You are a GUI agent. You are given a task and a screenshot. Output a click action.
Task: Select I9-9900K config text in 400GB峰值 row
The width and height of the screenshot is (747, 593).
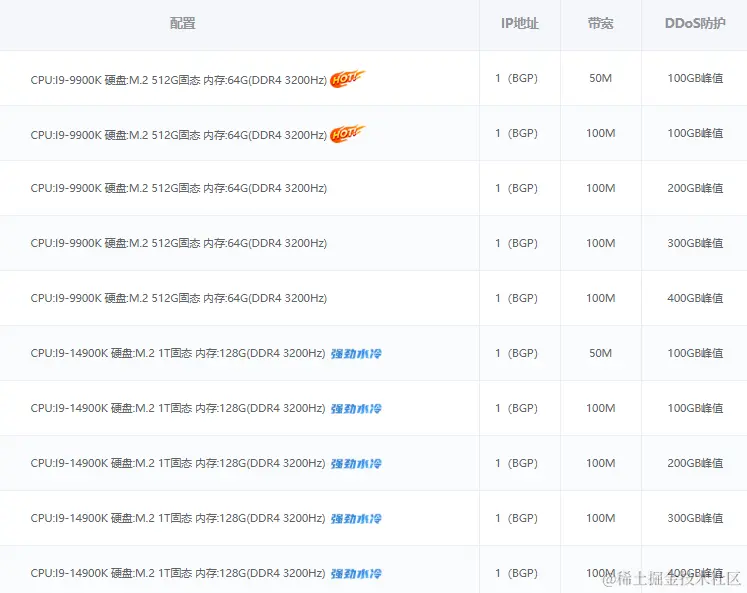[x=179, y=298]
